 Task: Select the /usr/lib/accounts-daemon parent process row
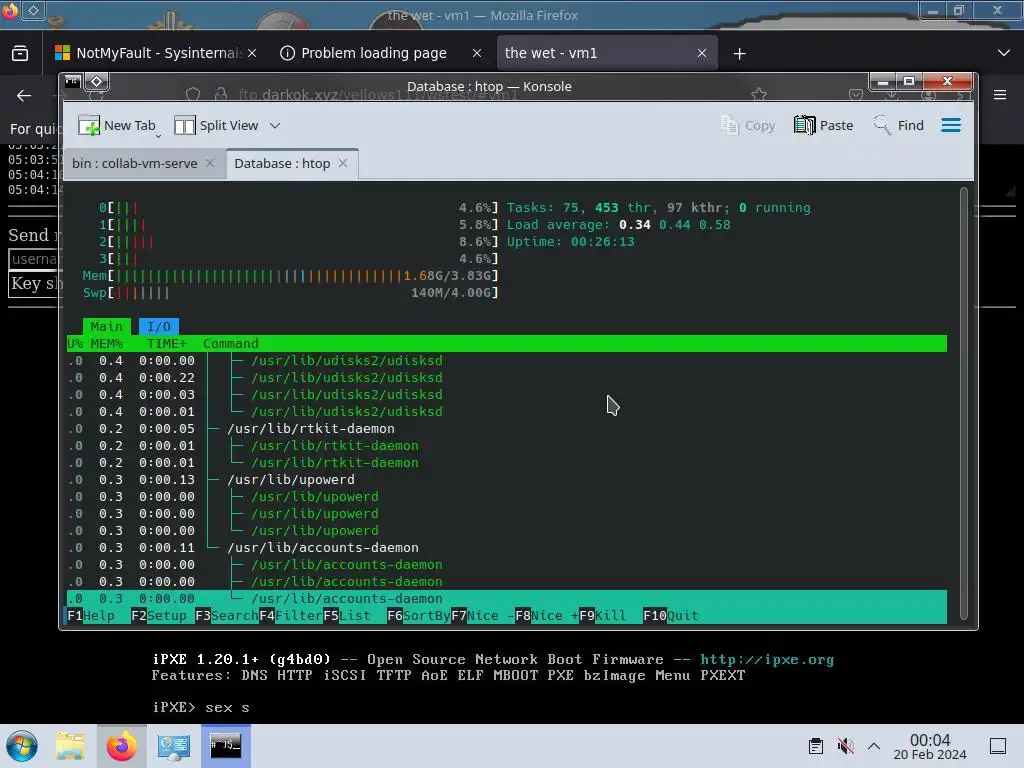pyautogui.click(x=507, y=547)
